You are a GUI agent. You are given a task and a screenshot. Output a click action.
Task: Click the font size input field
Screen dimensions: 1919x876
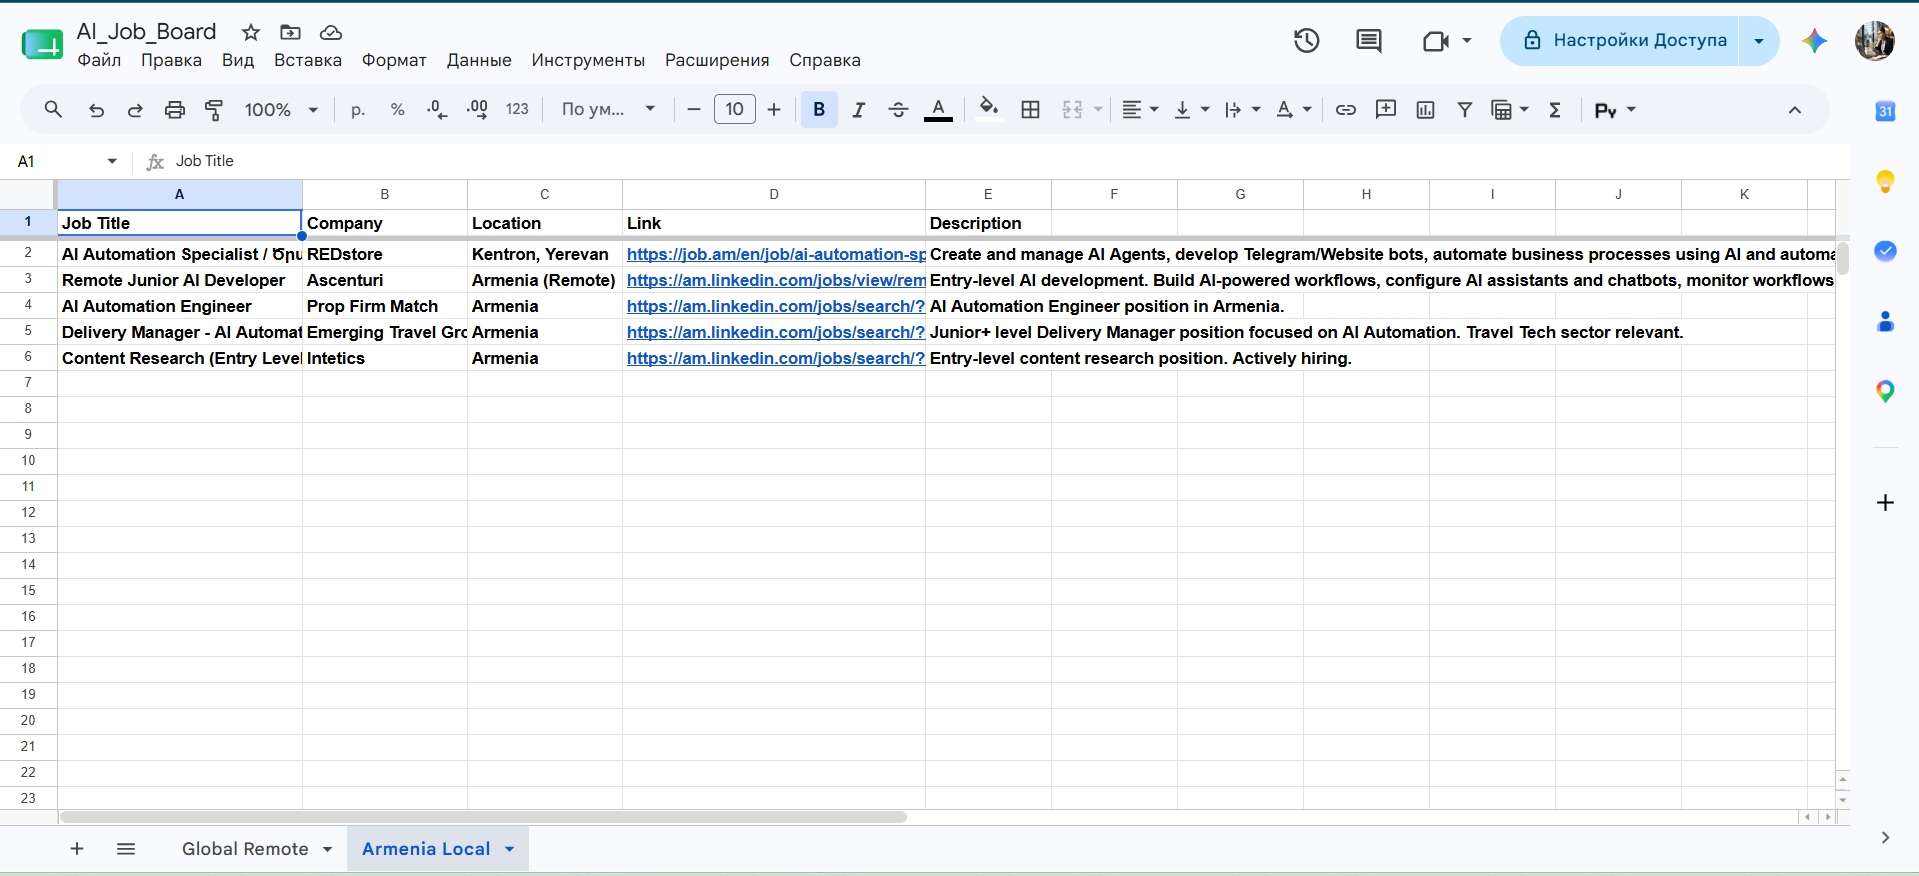click(735, 110)
